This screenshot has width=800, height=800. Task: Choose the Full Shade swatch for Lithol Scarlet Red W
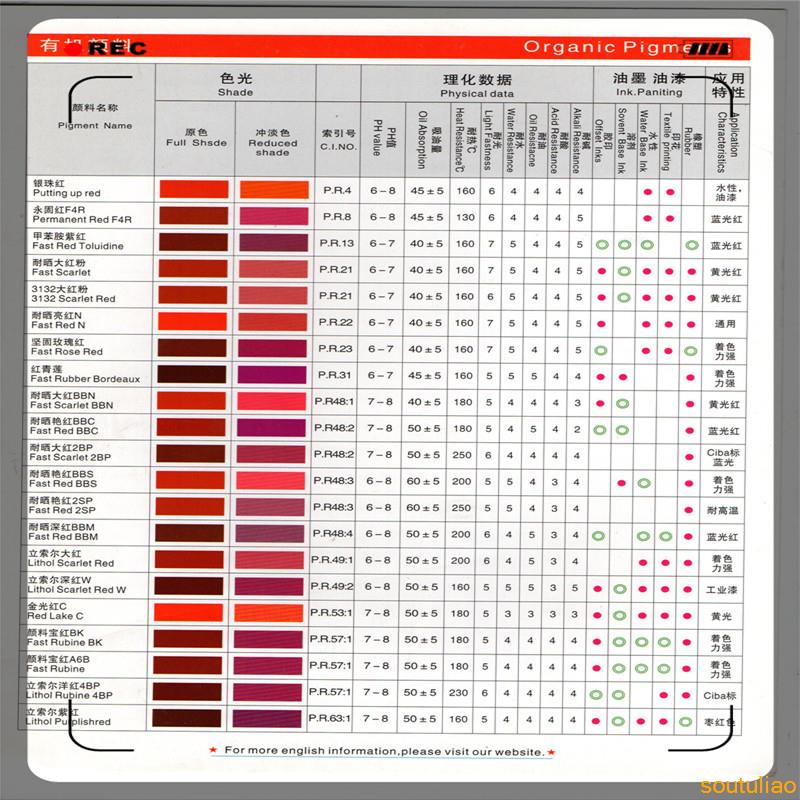(189, 586)
